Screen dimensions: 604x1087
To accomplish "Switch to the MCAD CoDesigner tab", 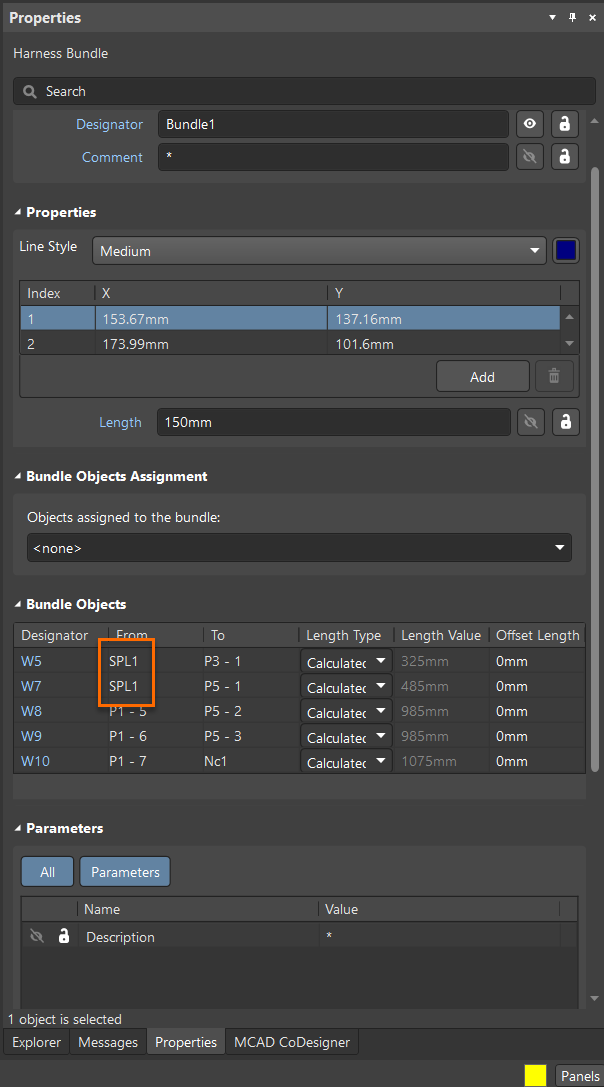I will click(292, 1042).
